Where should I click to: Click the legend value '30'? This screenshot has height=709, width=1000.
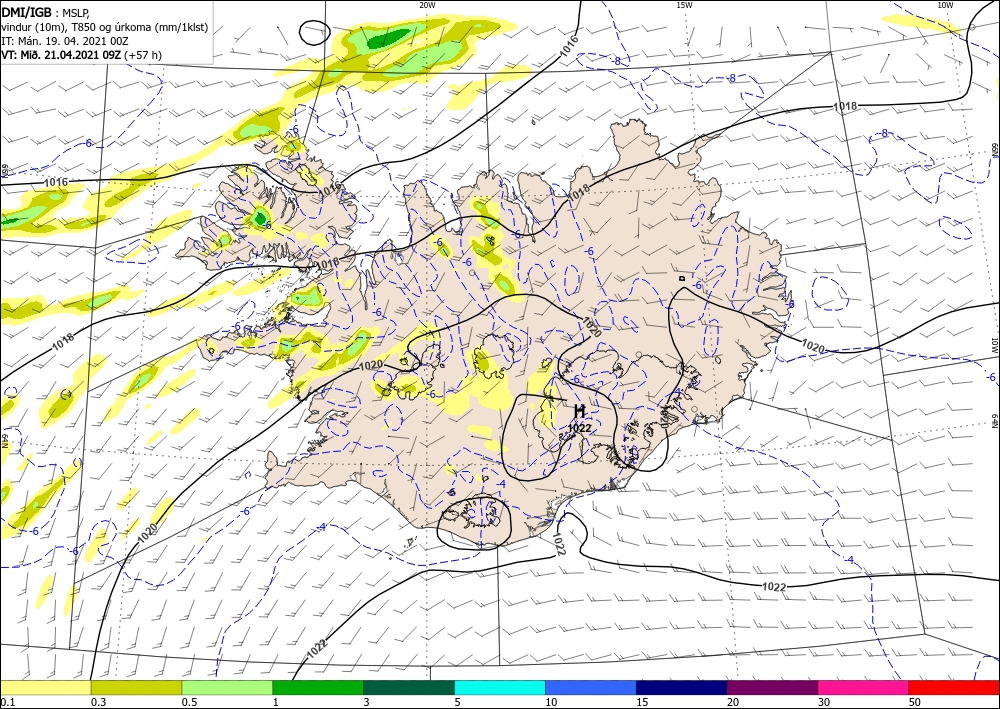[825, 702]
